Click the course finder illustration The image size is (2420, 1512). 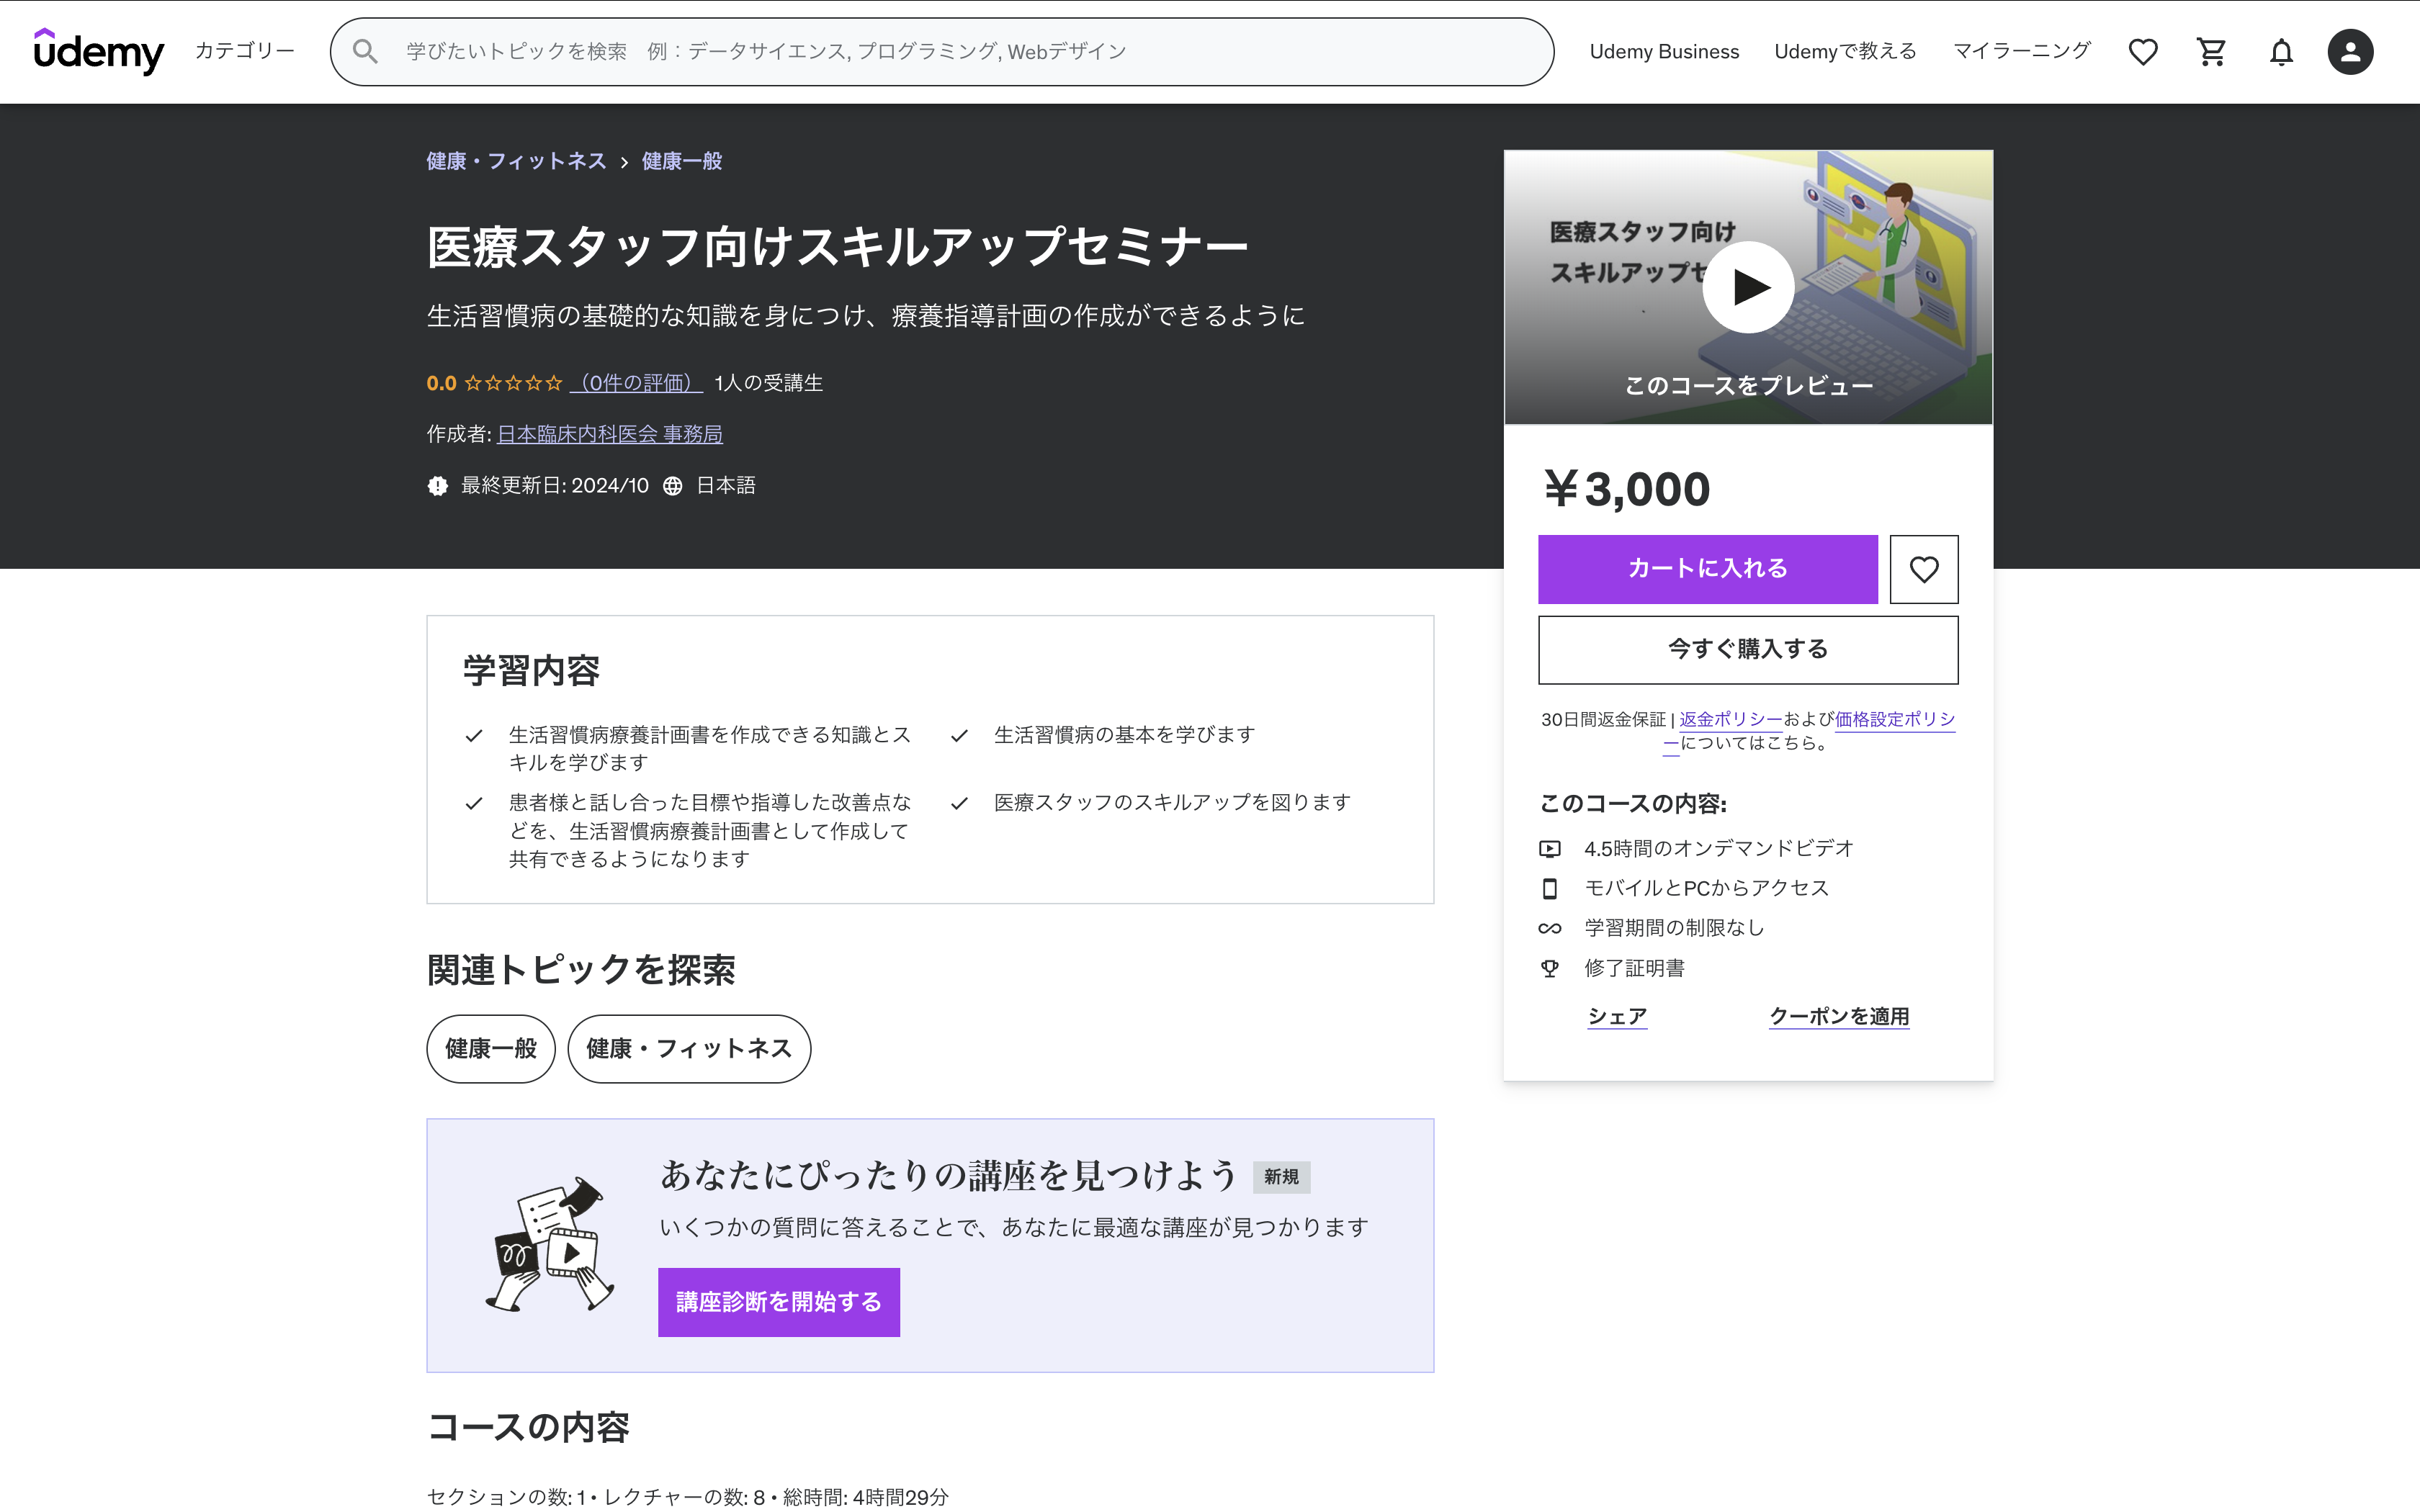tap(549, 1244)
